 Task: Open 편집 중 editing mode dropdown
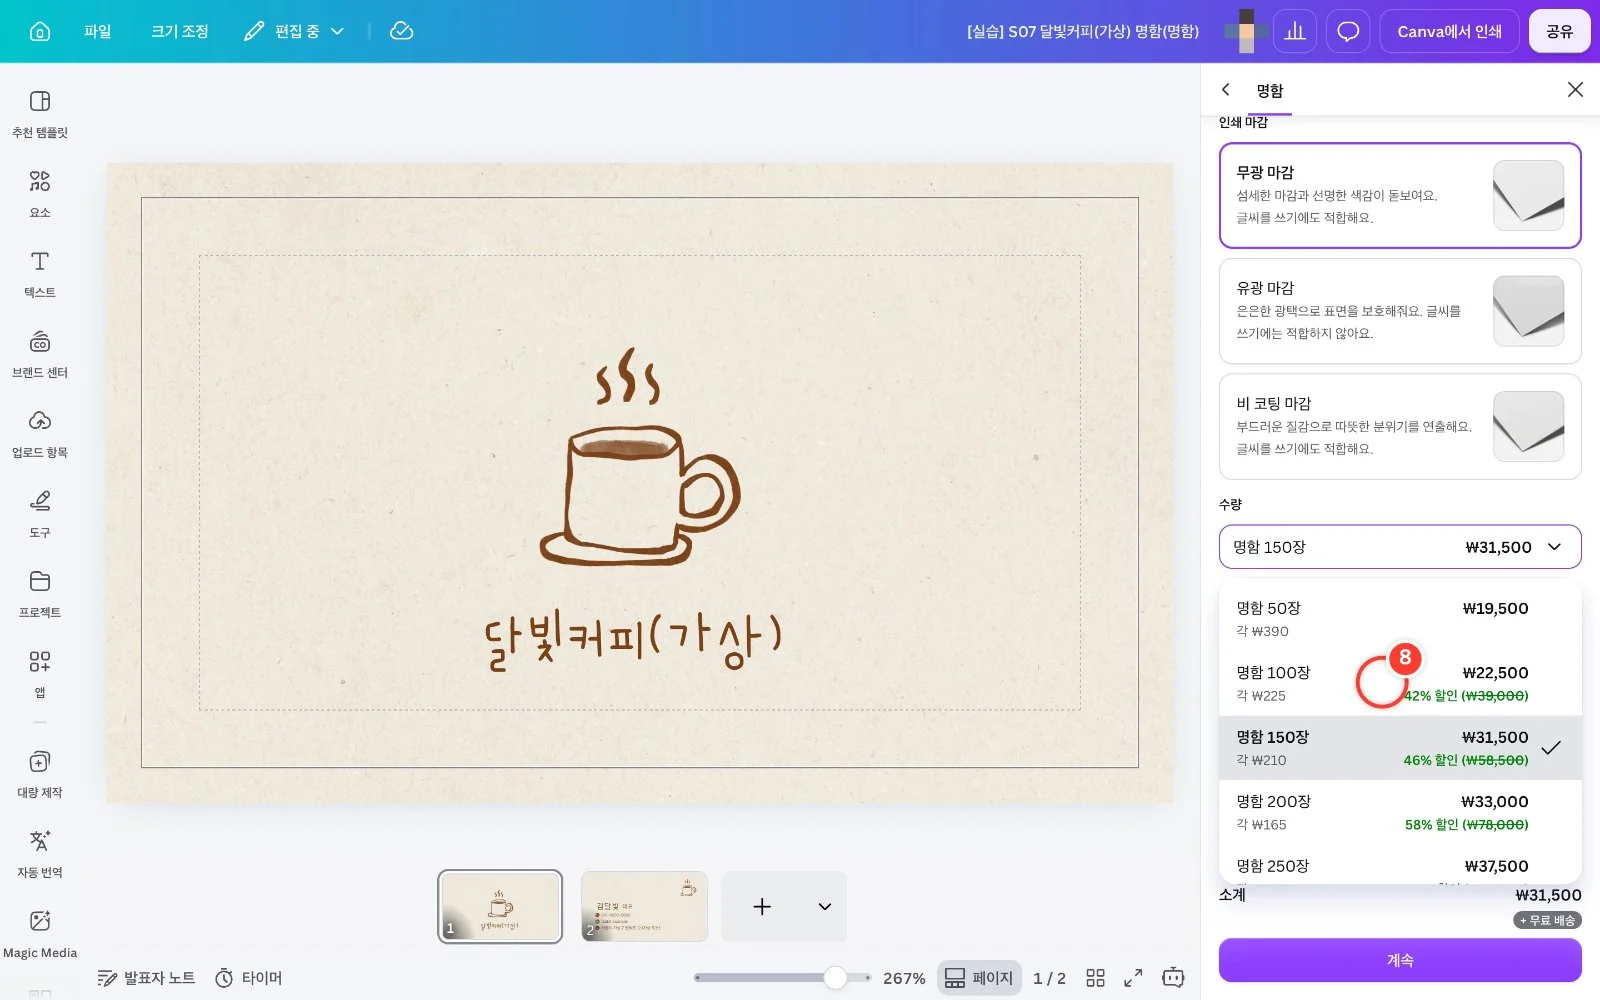(295, 31)
